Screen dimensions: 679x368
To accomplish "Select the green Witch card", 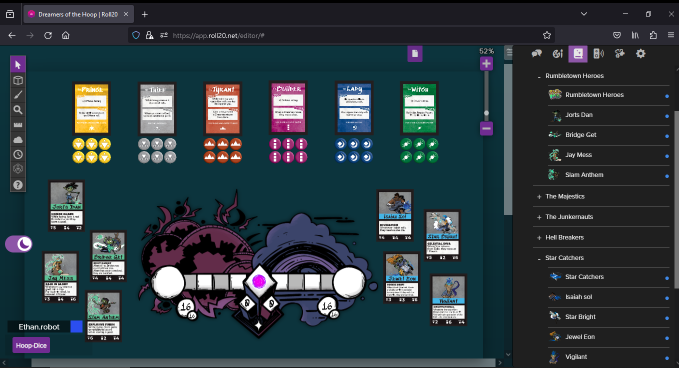I will pos(419,108).
